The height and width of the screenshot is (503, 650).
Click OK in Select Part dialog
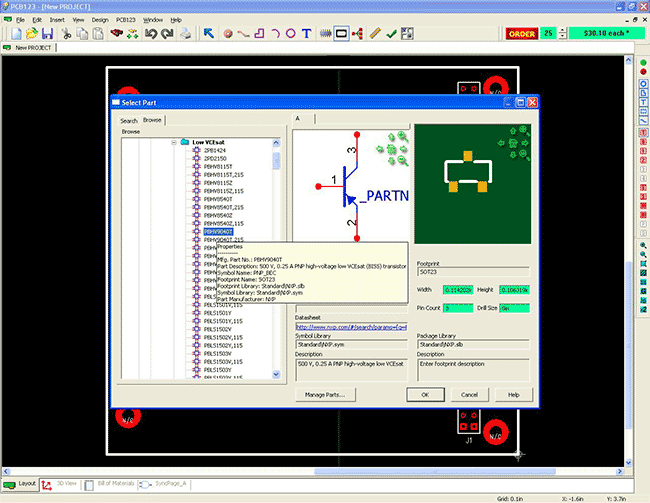[x=425, y=394]
